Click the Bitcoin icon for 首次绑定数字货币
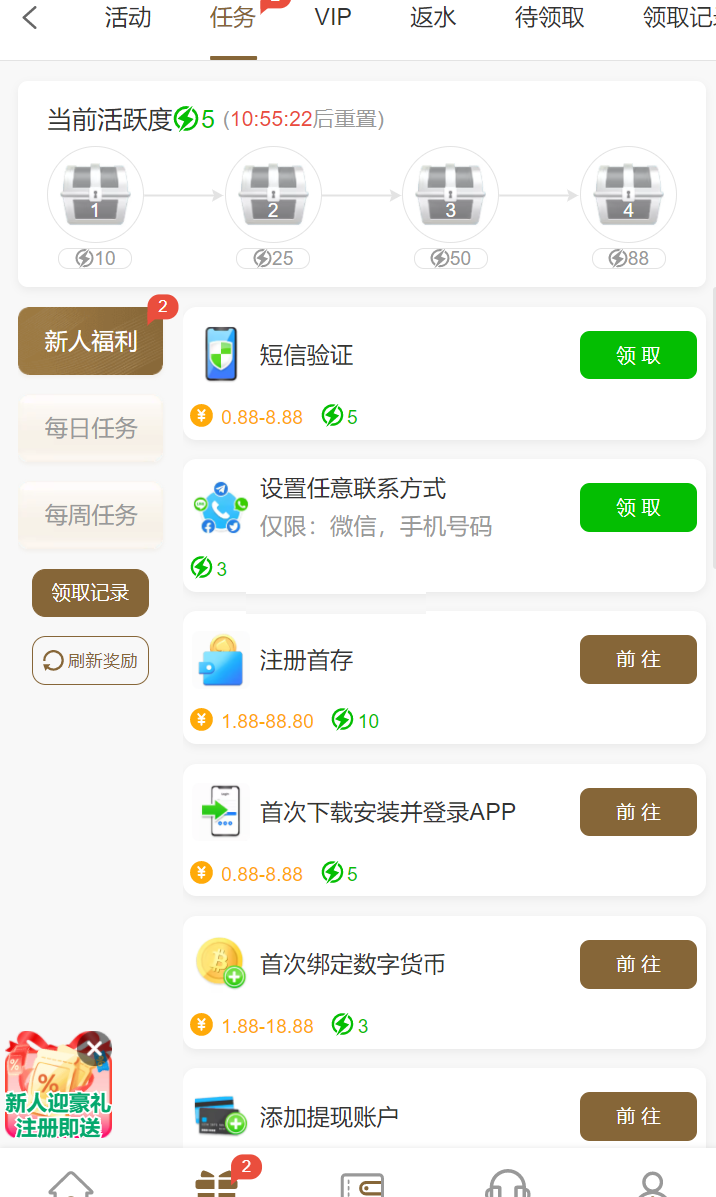 tap(220, 964)
